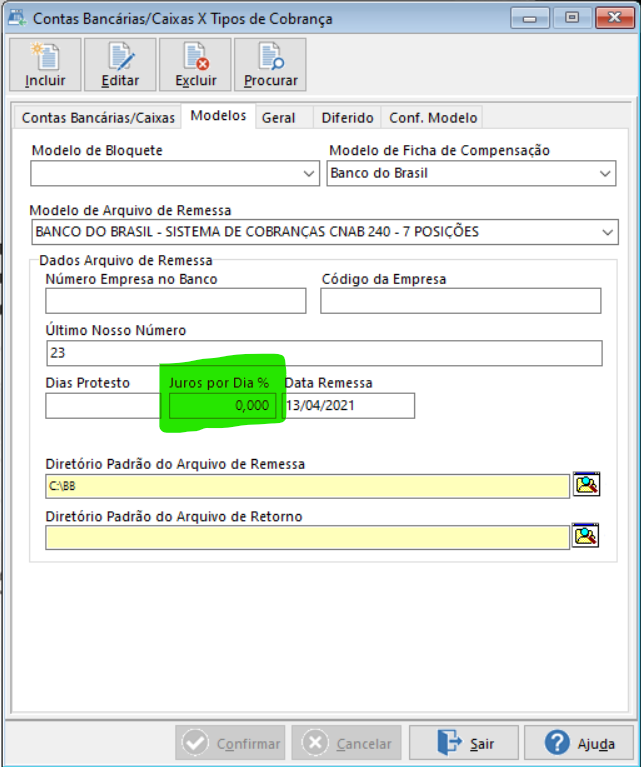Screen dimensions: 641x767
Task: Expand Modelo de Arquivo de Remessa dropdown
Action: (x=607, y=232)
